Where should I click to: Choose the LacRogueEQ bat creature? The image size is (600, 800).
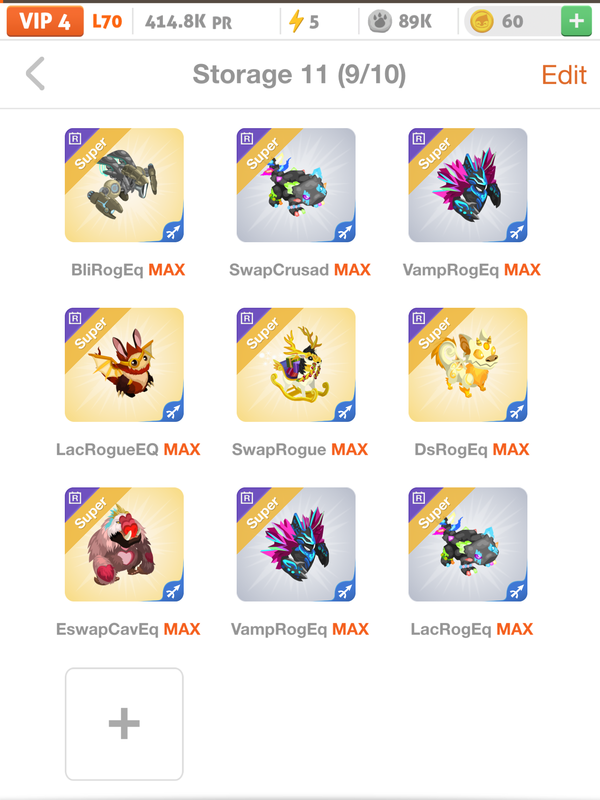coord(124,364)
